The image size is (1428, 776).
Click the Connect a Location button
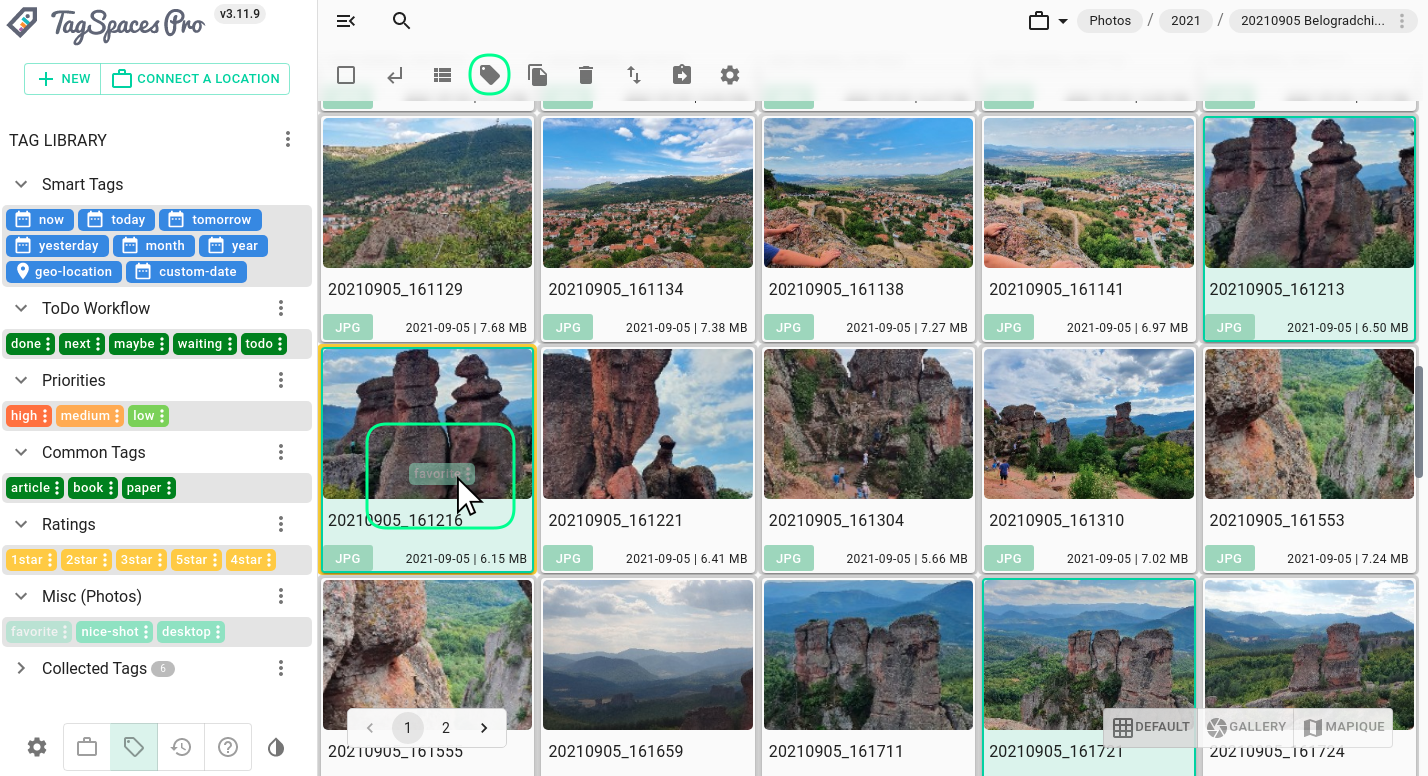point(196,79)
